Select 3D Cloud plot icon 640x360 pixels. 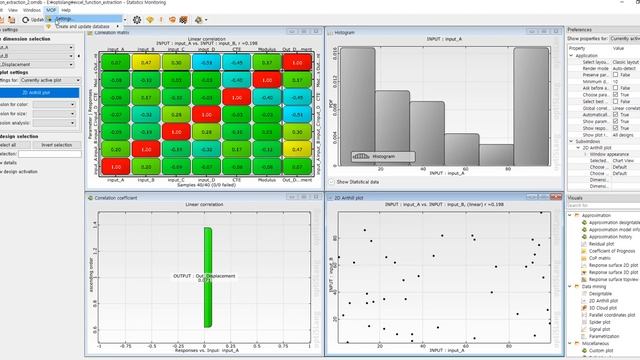[584, 308]
